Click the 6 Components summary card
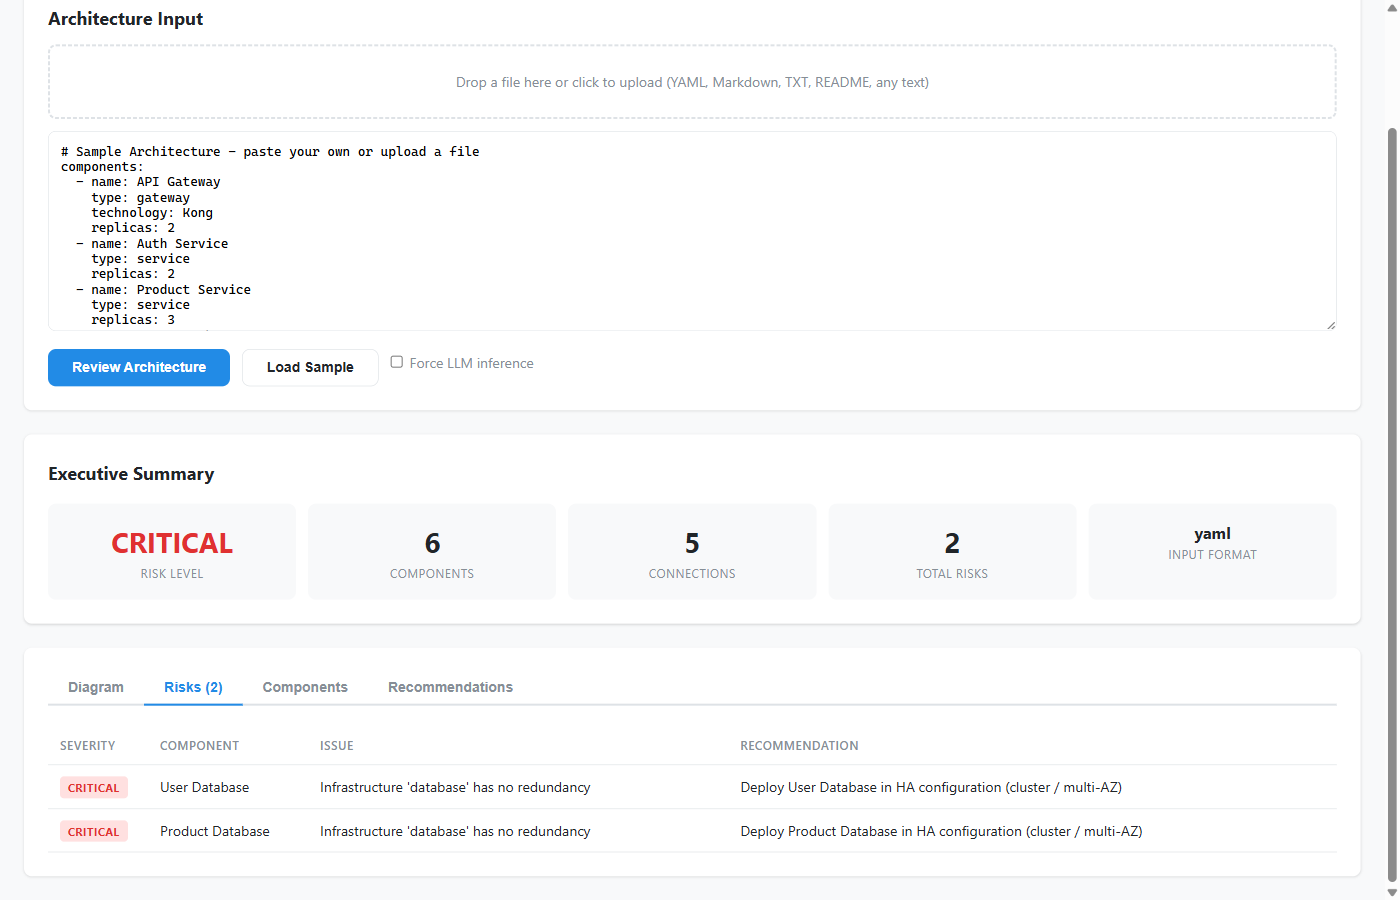Viewport: 1400px width, 900px height. pos(432,552)
